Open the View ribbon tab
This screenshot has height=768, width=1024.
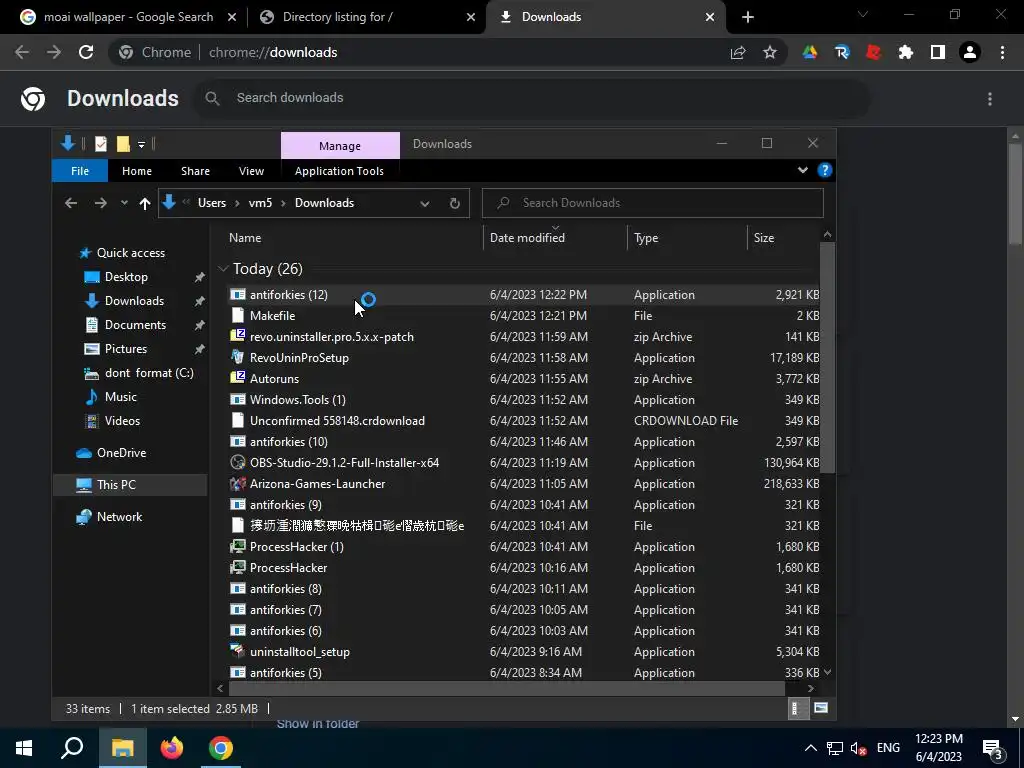tap(251, 171)
